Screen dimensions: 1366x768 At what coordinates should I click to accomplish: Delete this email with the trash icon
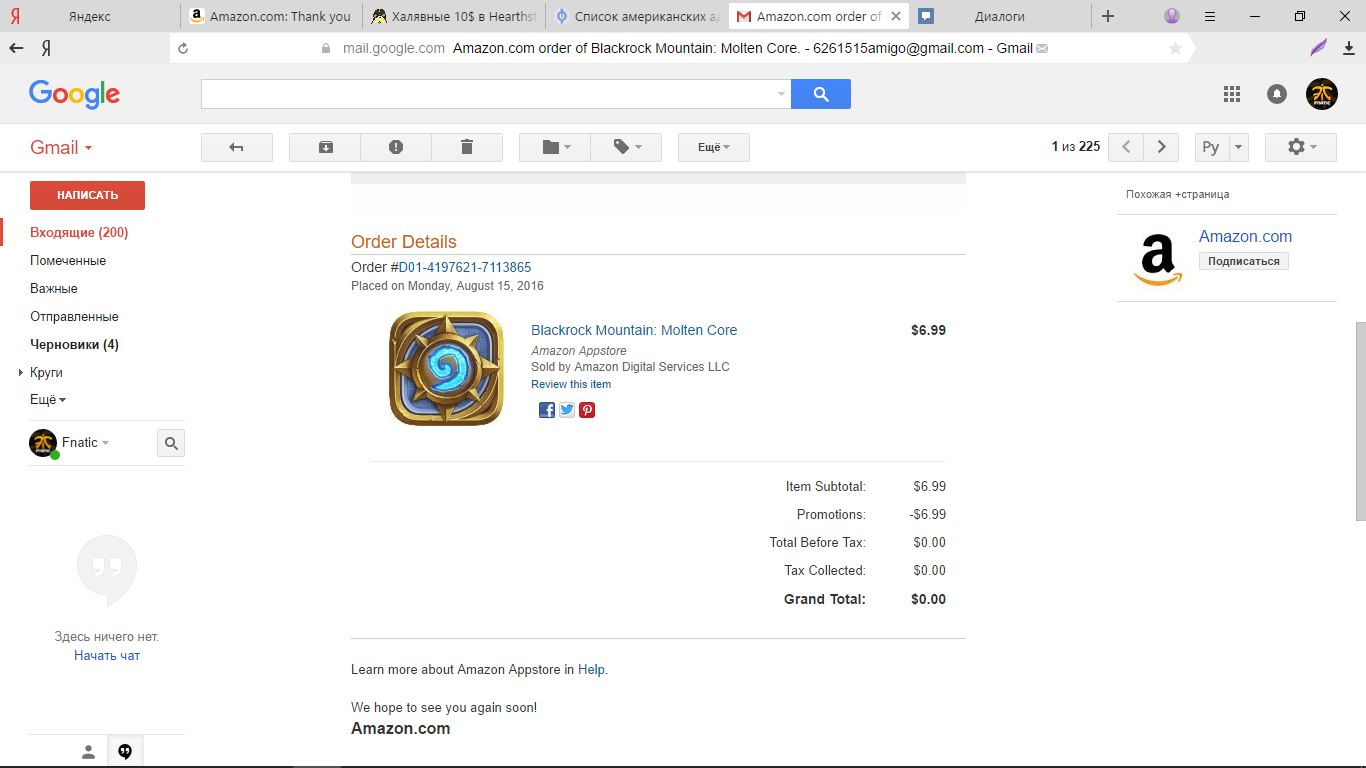click(467, 147)
